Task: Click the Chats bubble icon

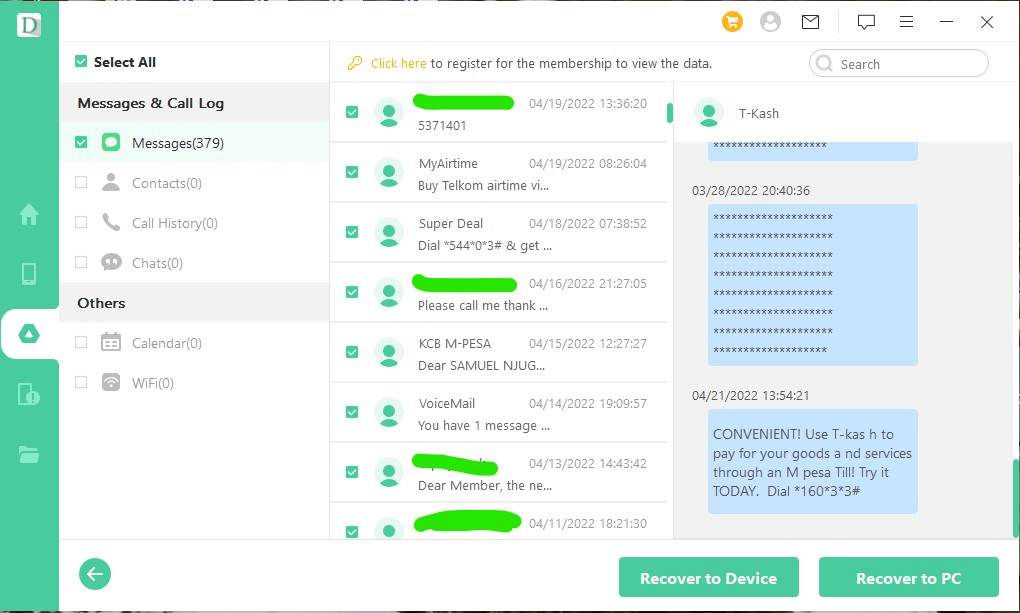Action: tap(111, 262)
